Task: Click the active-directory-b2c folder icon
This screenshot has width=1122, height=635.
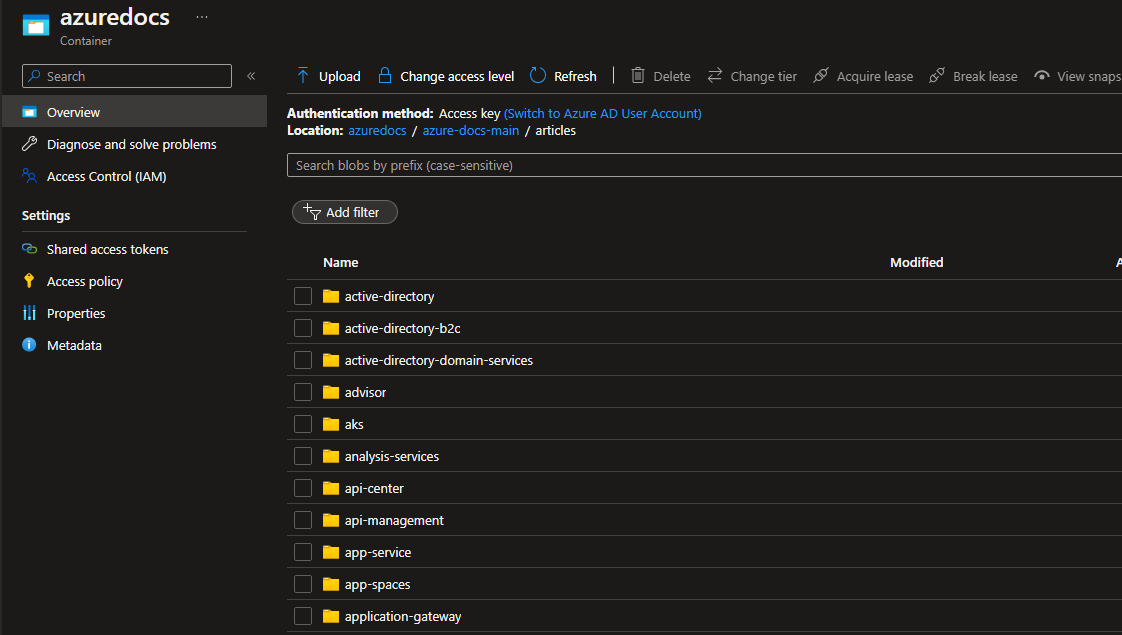Action: (331, 328)
